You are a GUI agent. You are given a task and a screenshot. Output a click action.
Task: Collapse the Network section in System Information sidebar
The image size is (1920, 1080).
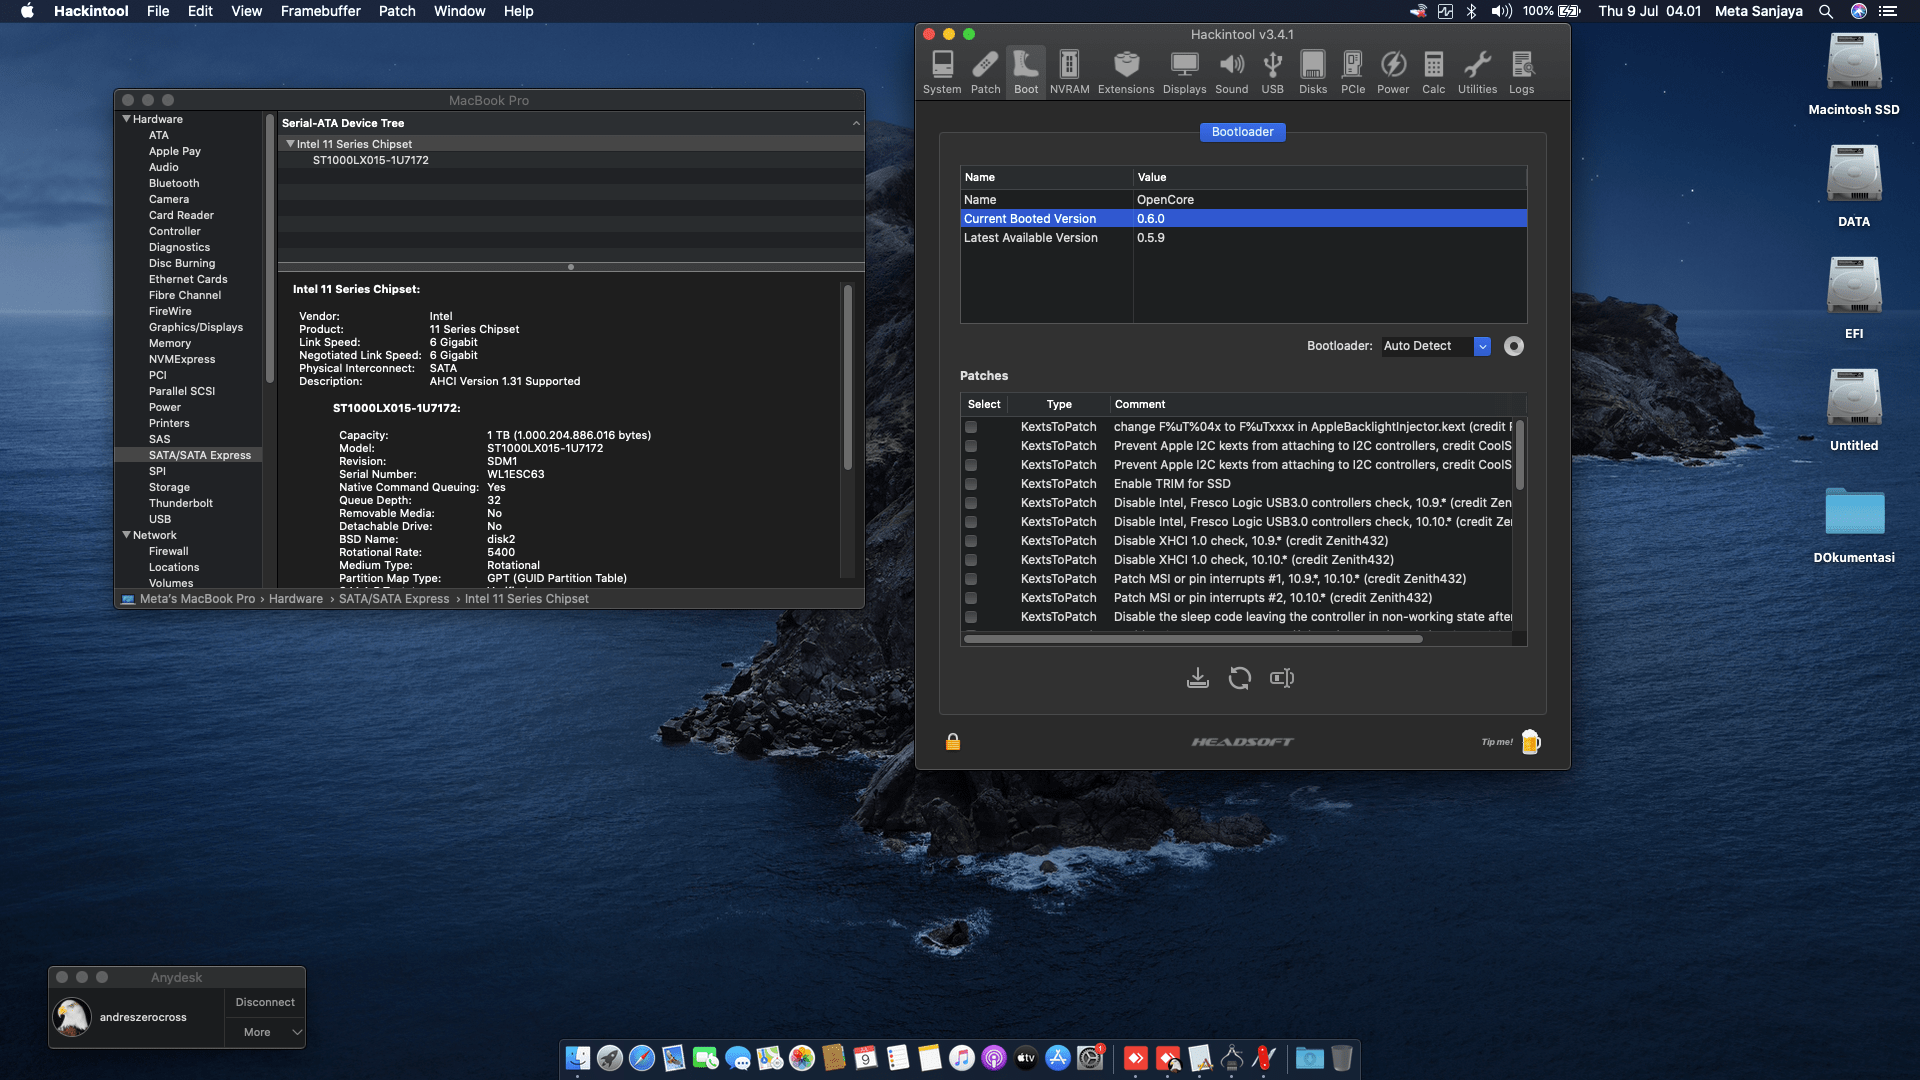click(127, 535)
